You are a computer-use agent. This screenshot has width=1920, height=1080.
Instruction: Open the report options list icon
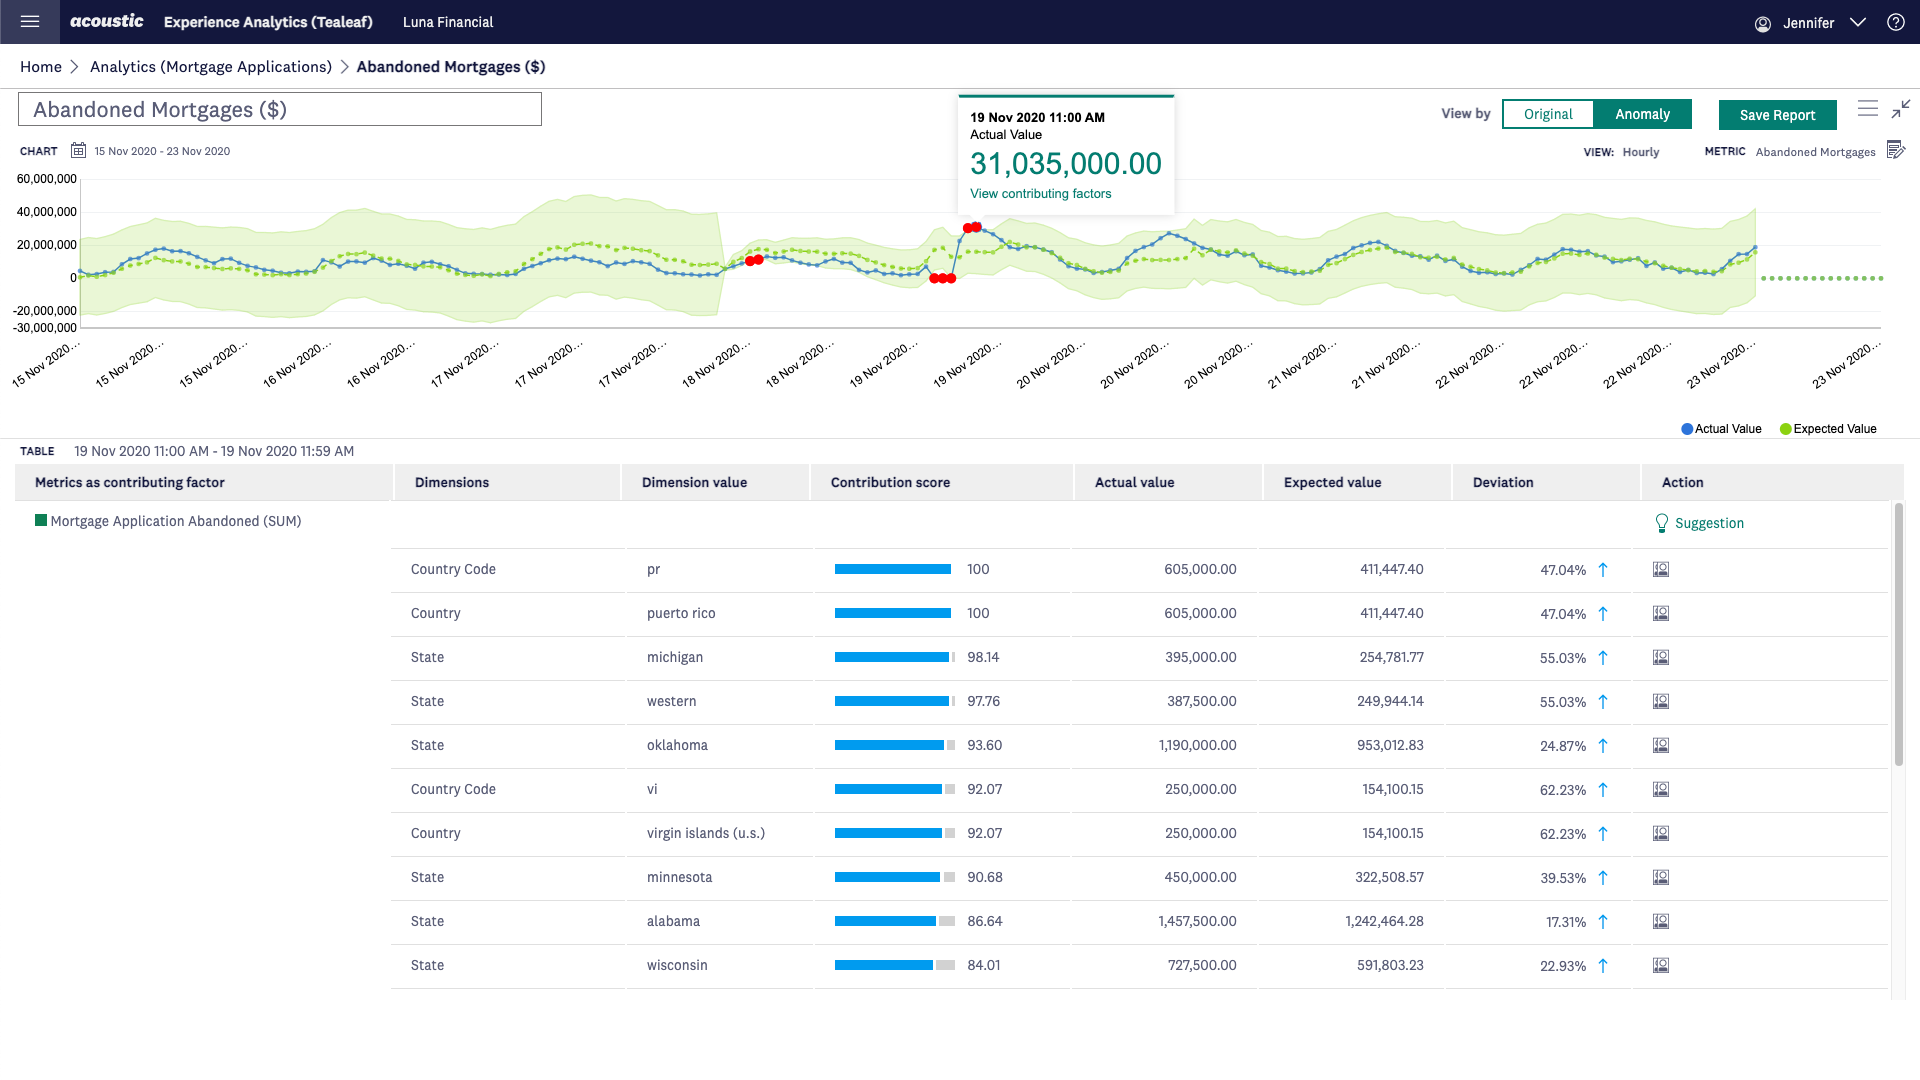pos(1867,109)
